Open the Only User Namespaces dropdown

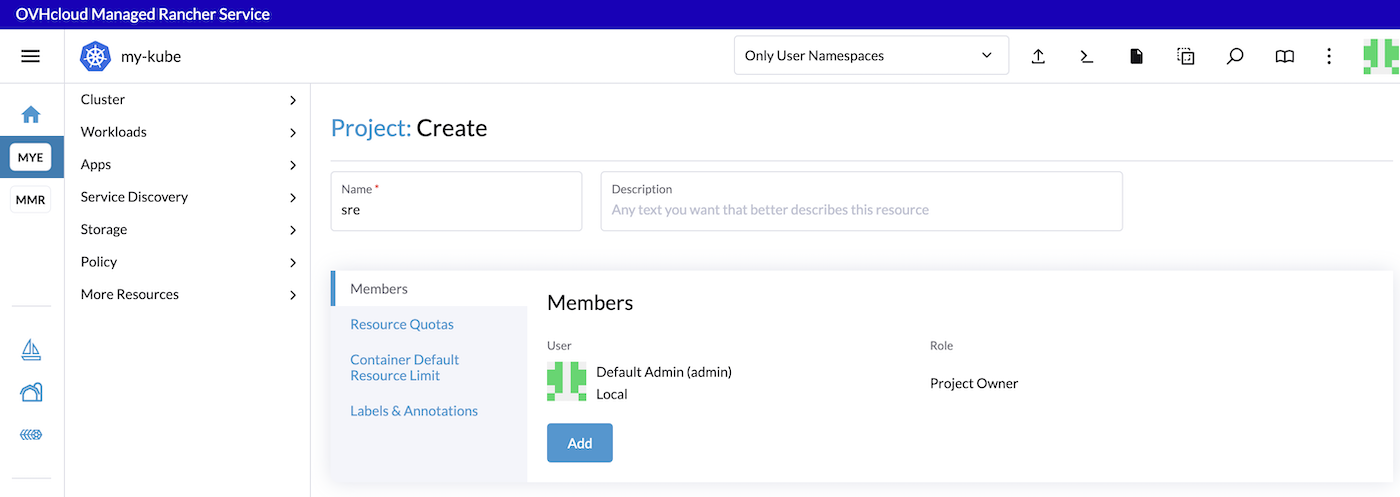871,56
